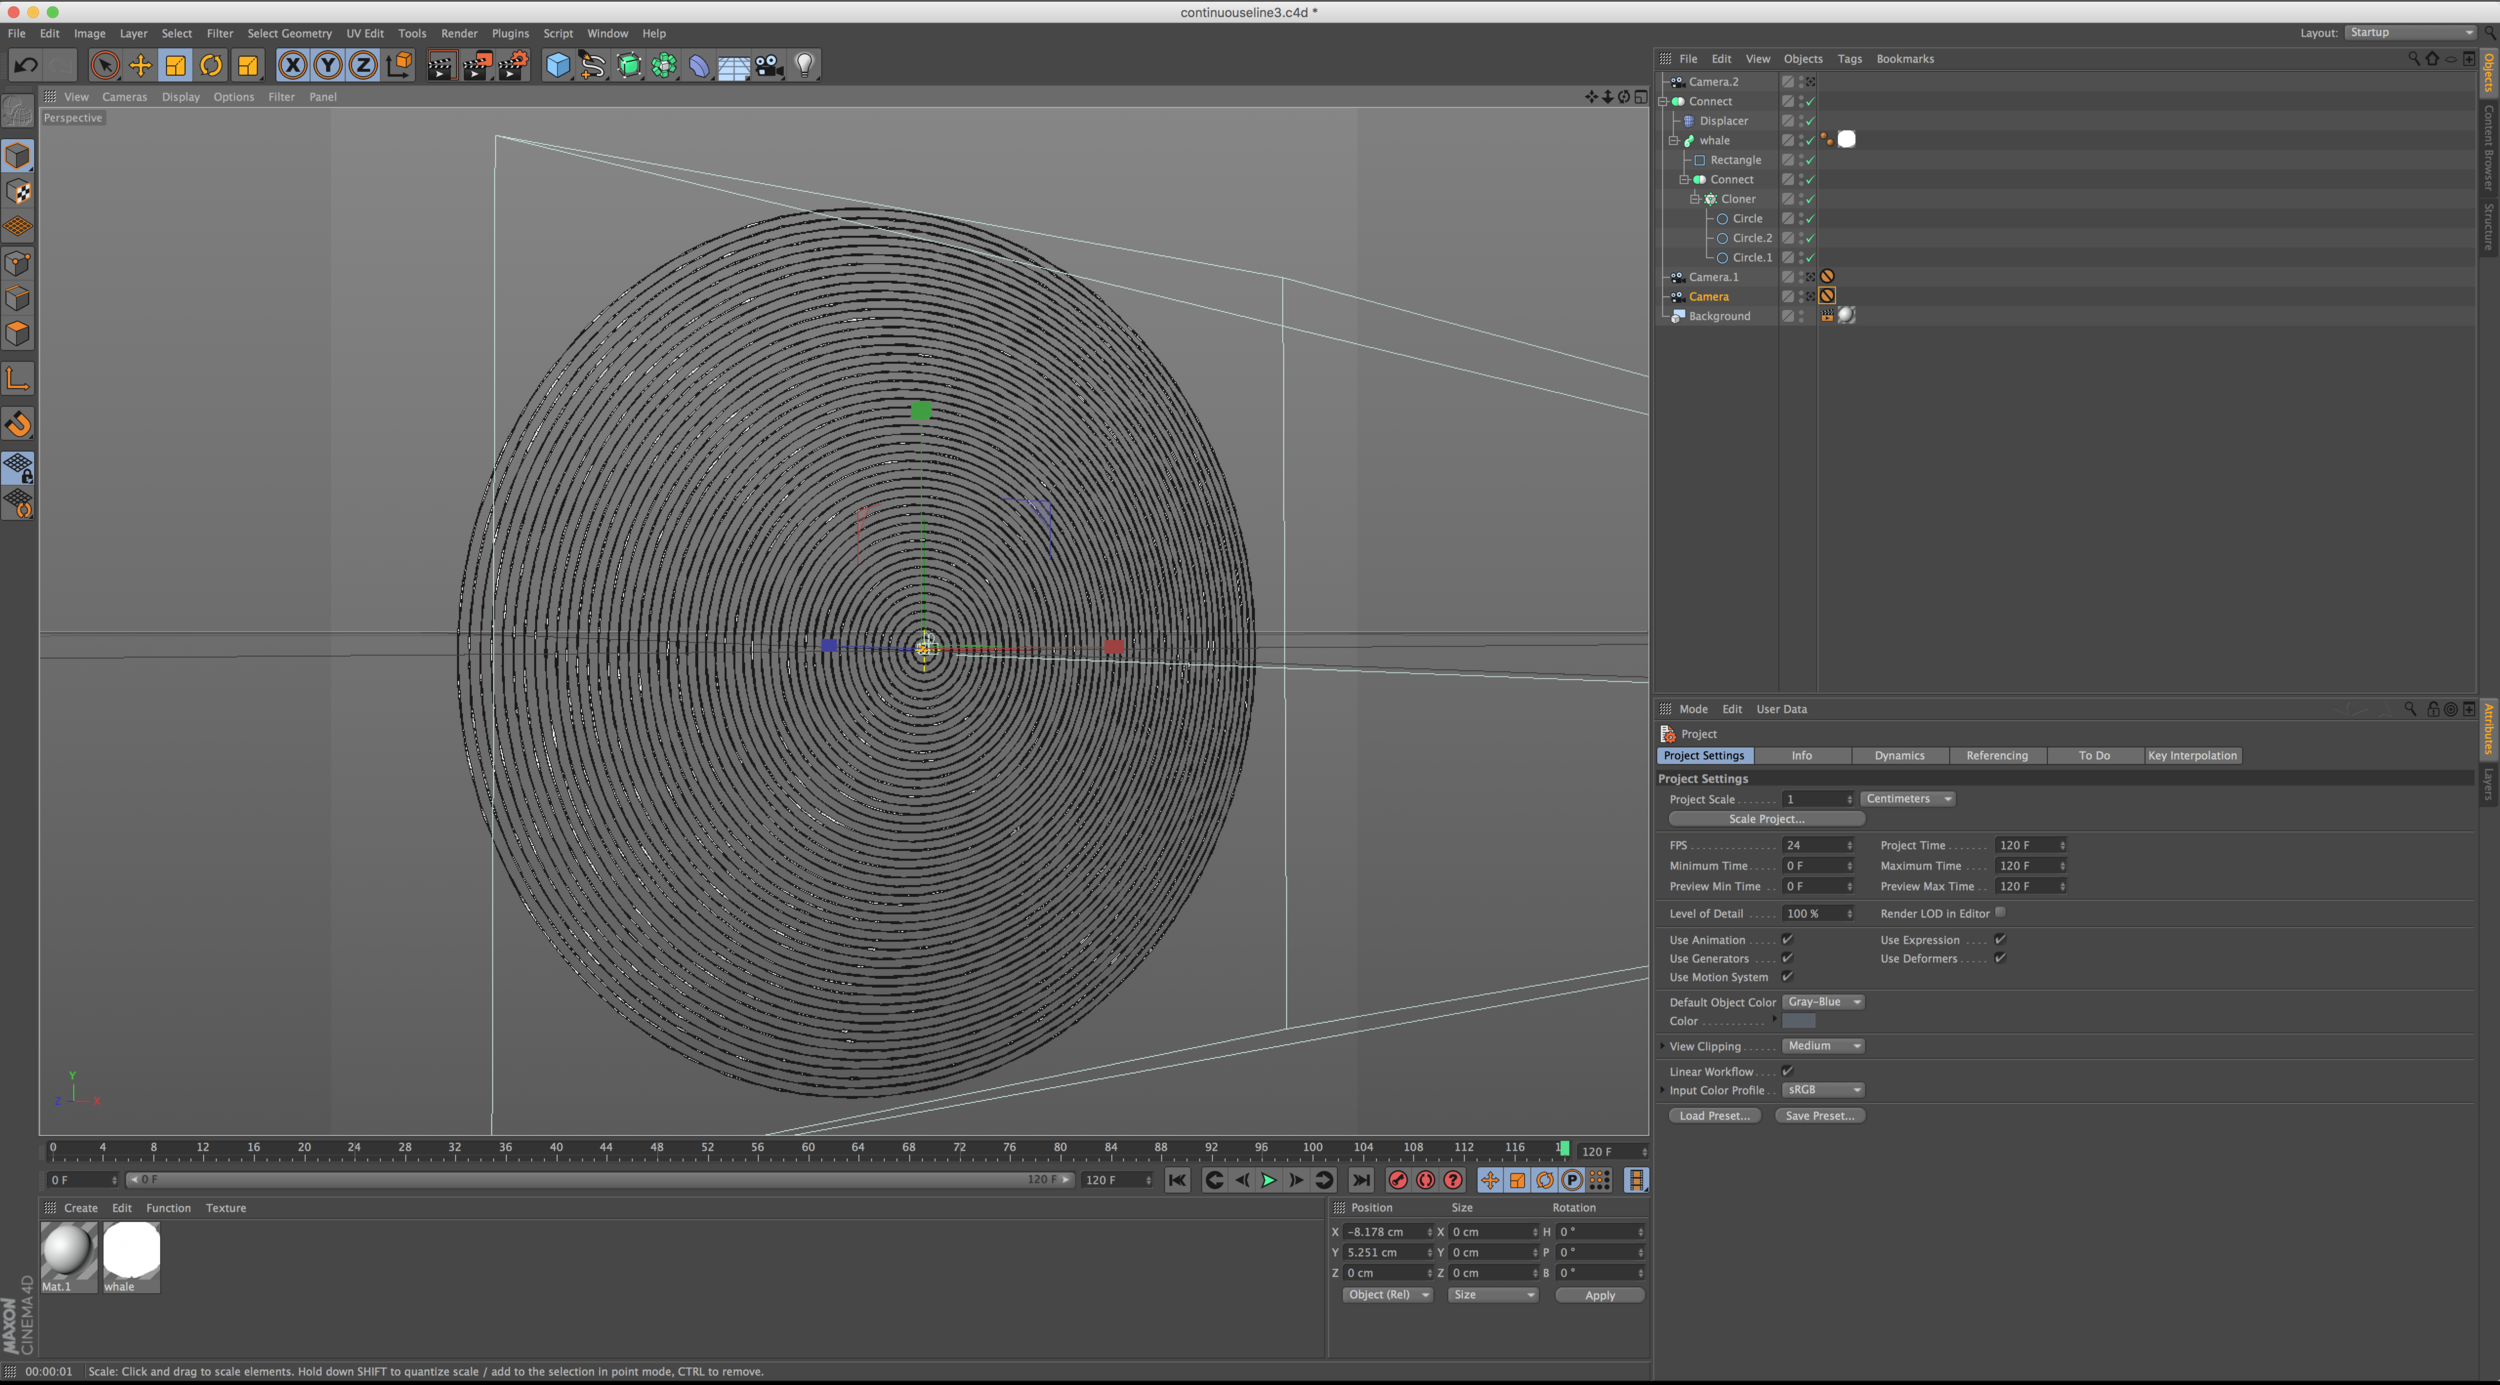Click the Coordinate System icon
This screenshot has height=1385, width=2500.
coord(399,66)
